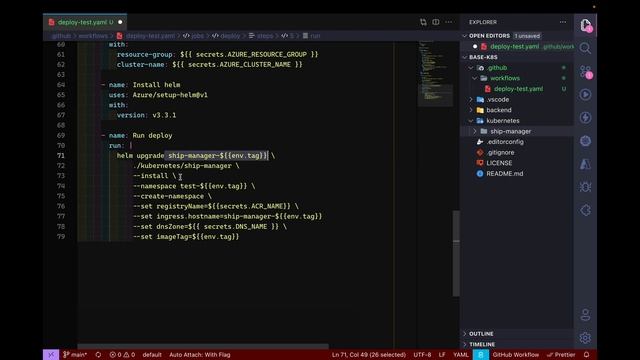Expand the ship-manager folder

(x=474, y=131)
